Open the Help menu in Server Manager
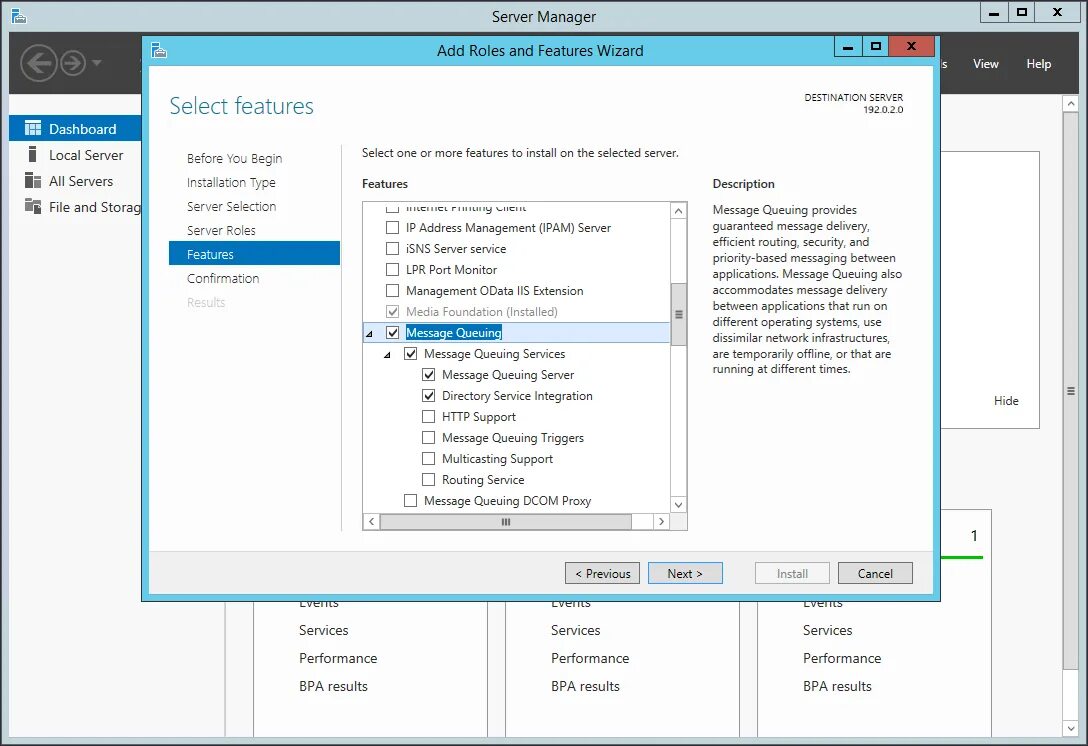This screenshot has height=746, width=1088. click(x=1039, y=64)
